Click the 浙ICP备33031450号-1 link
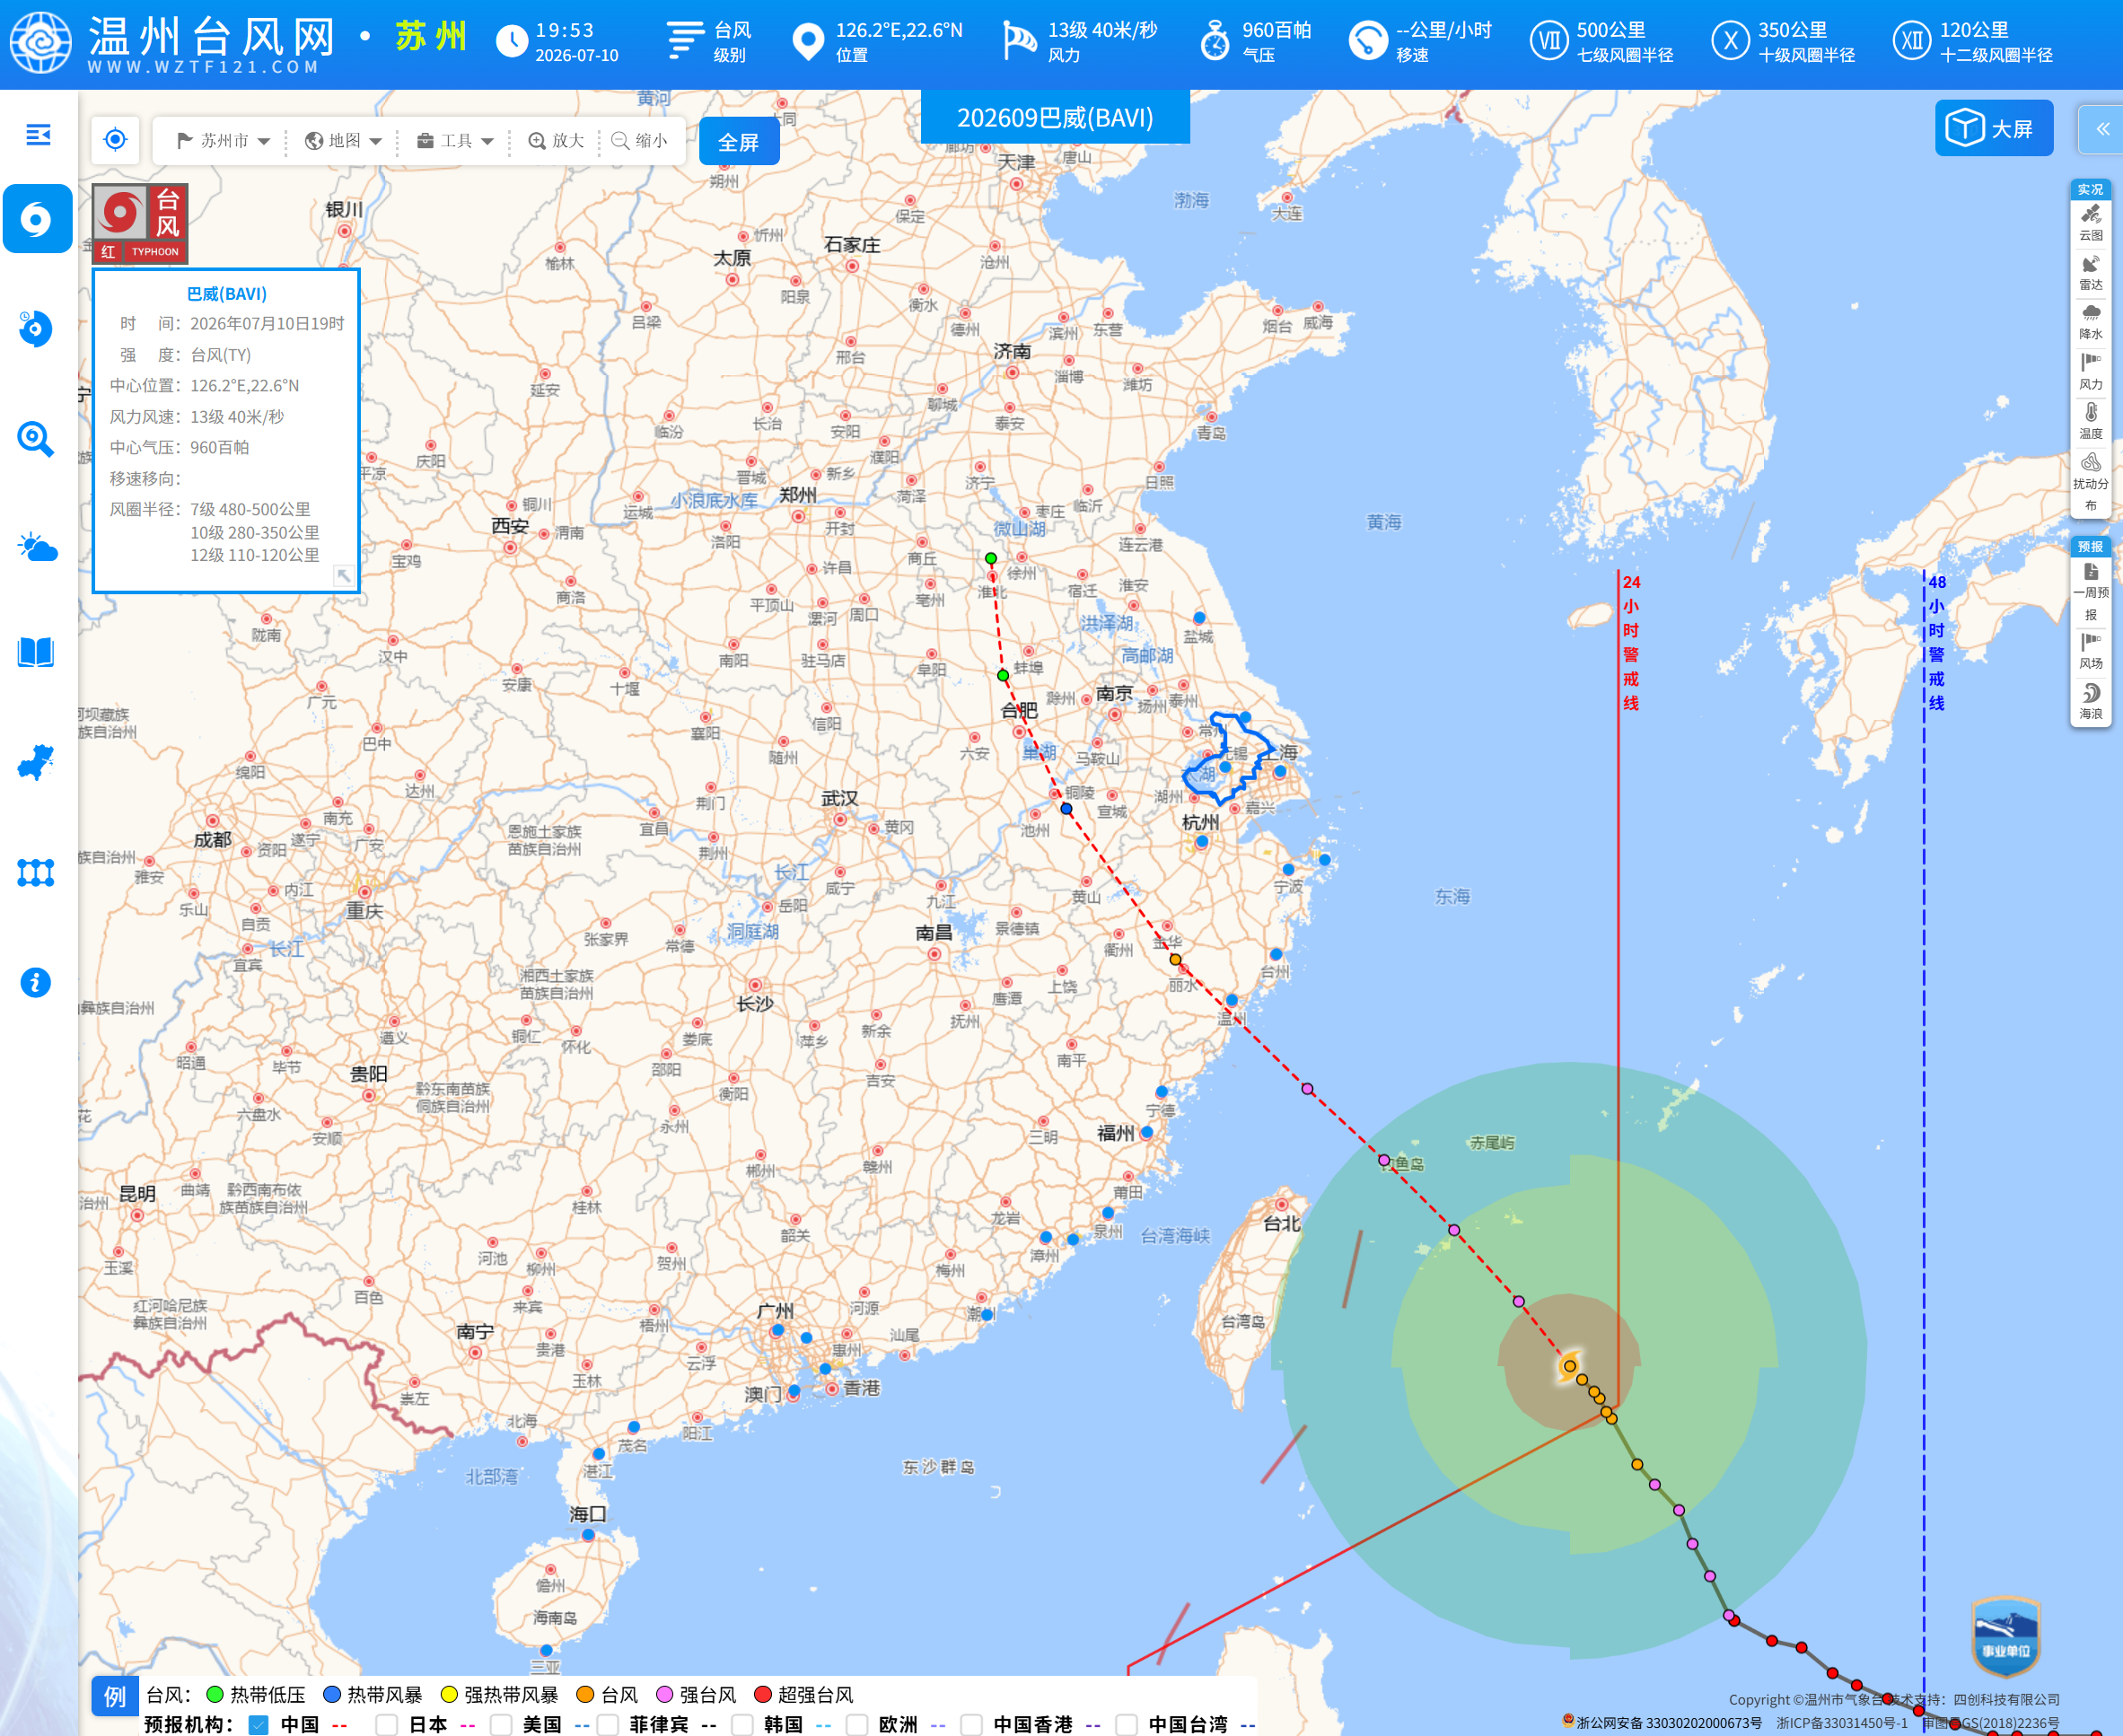2123x1736 pixels. coord(1842,1722)
